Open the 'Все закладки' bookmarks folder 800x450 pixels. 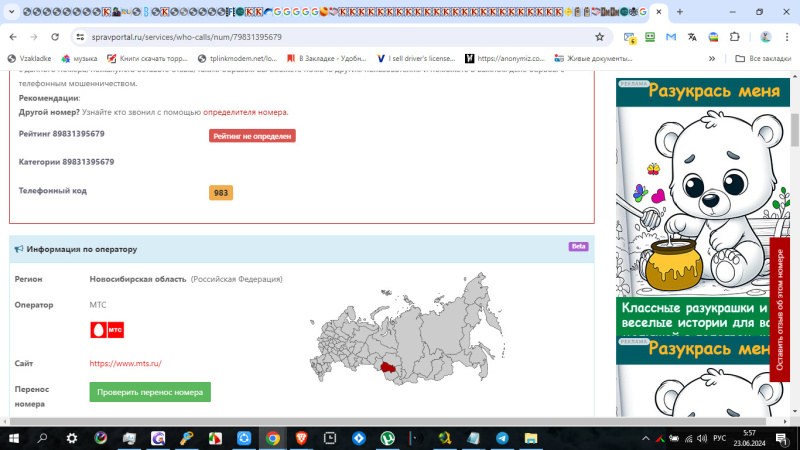pyautogui.click(x=763, y=59)
